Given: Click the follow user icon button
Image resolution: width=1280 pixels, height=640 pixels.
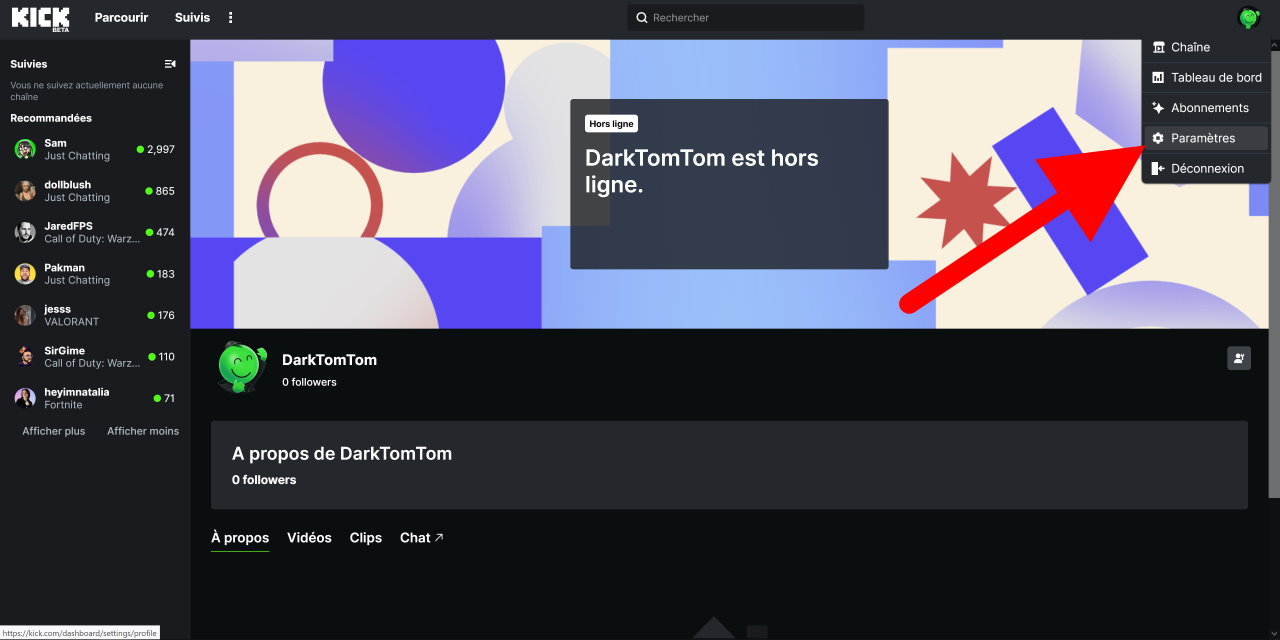Looking at the screenshot, I should click(1239, 358).
